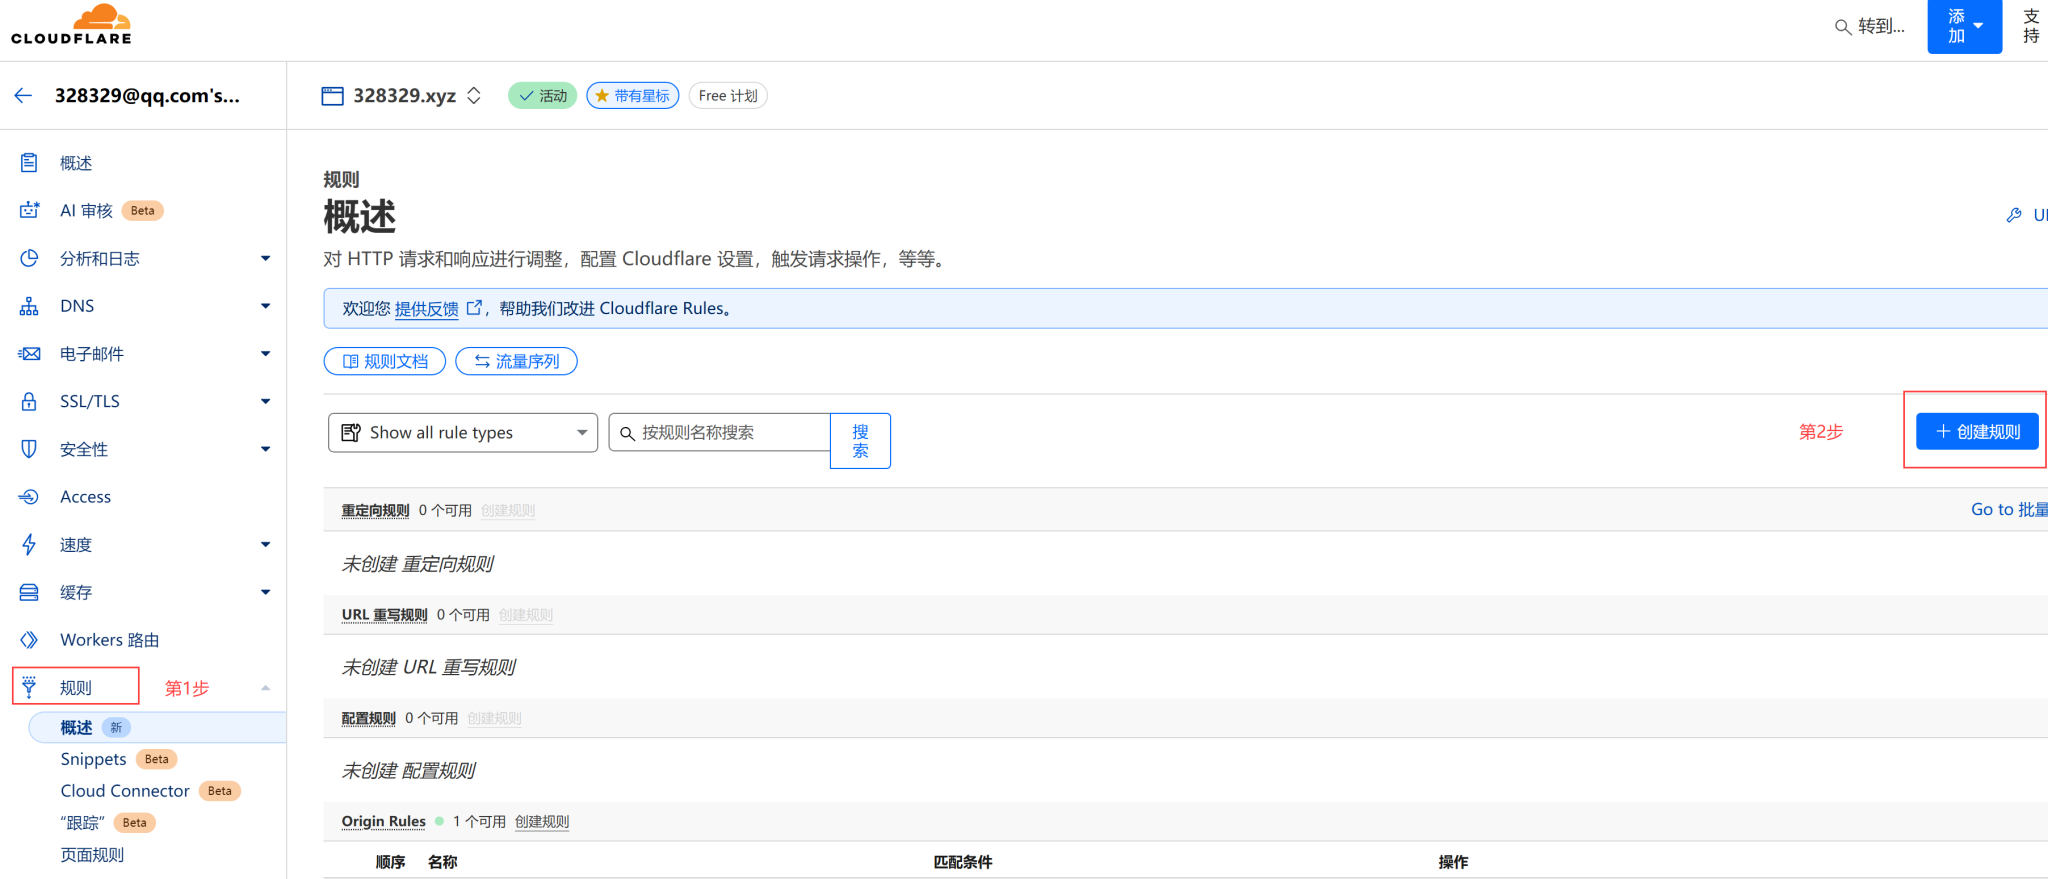Click the back arrow beside account name
This screenshot has width=2048, height=879.
click(24, 96)
